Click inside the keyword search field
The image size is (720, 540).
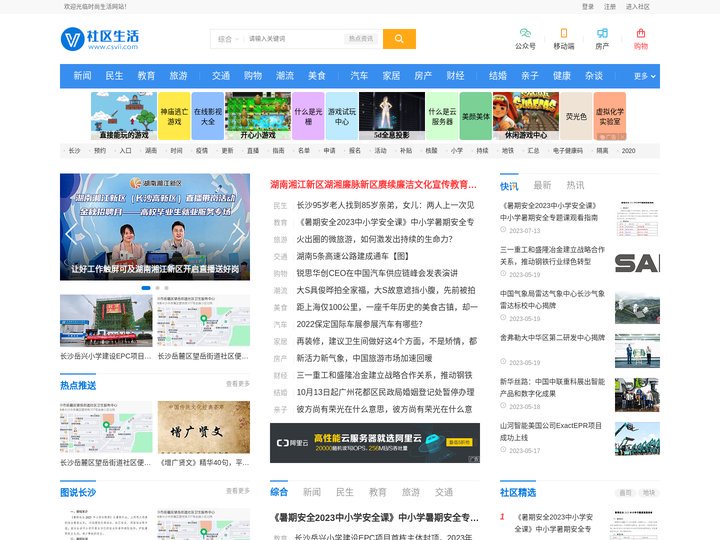click(294, 39)
